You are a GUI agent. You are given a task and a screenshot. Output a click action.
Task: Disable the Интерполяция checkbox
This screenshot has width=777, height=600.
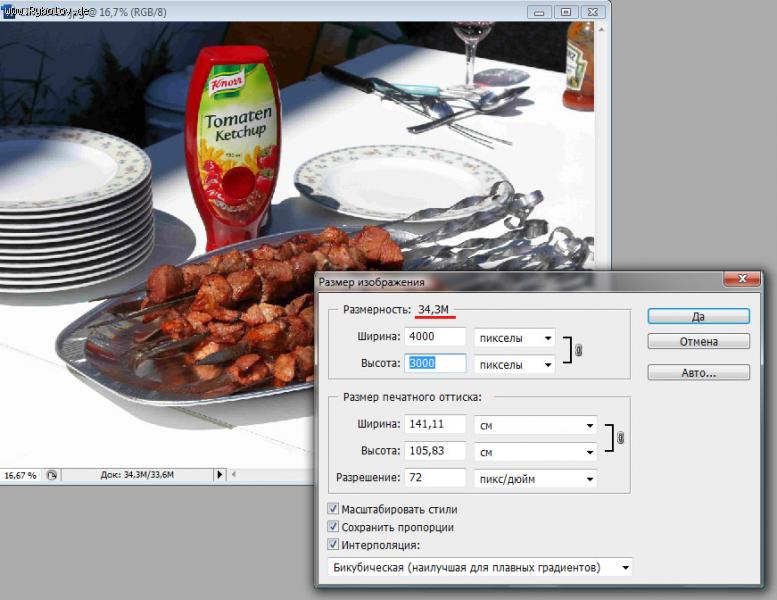click(334, 545)
